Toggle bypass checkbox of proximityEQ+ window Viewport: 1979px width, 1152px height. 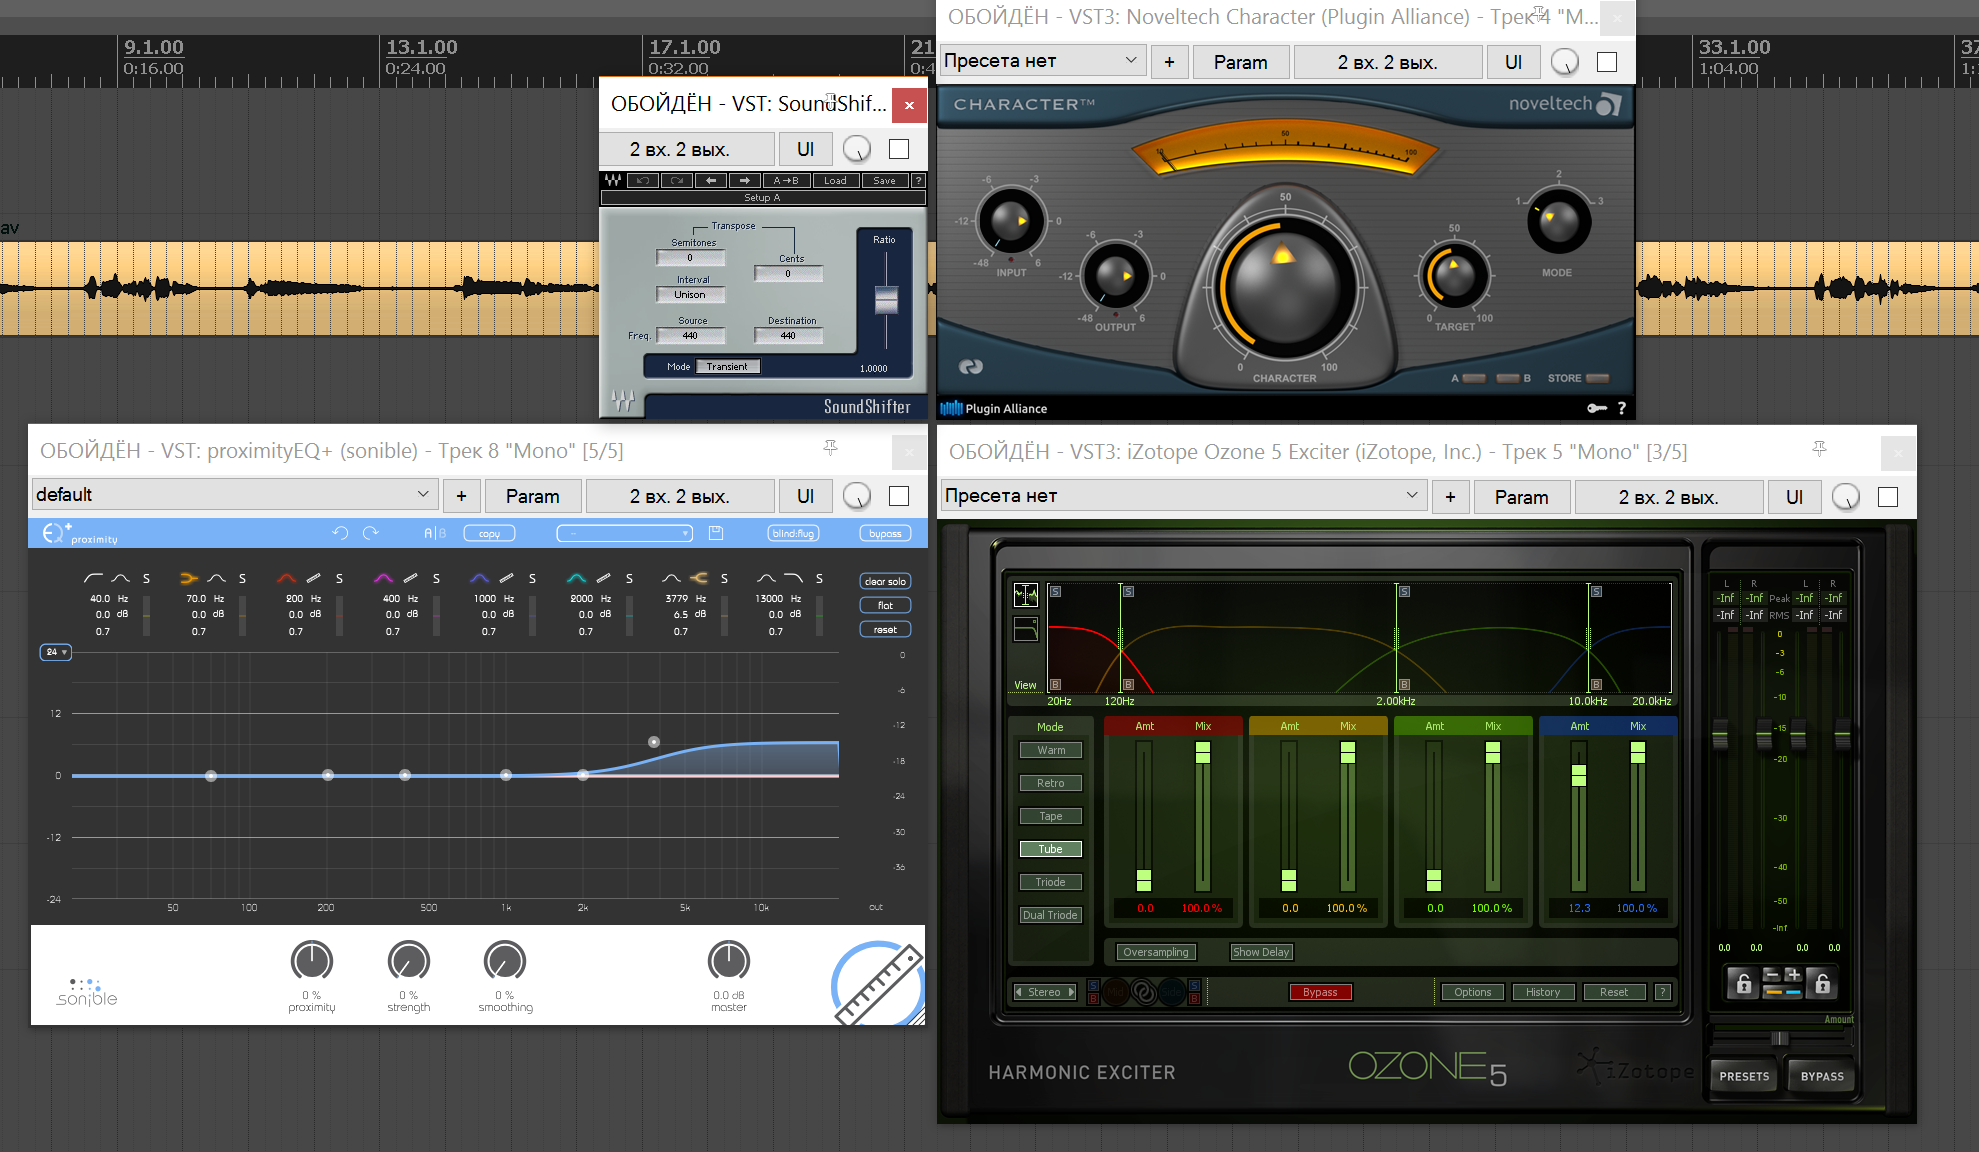tap(899, 496)
